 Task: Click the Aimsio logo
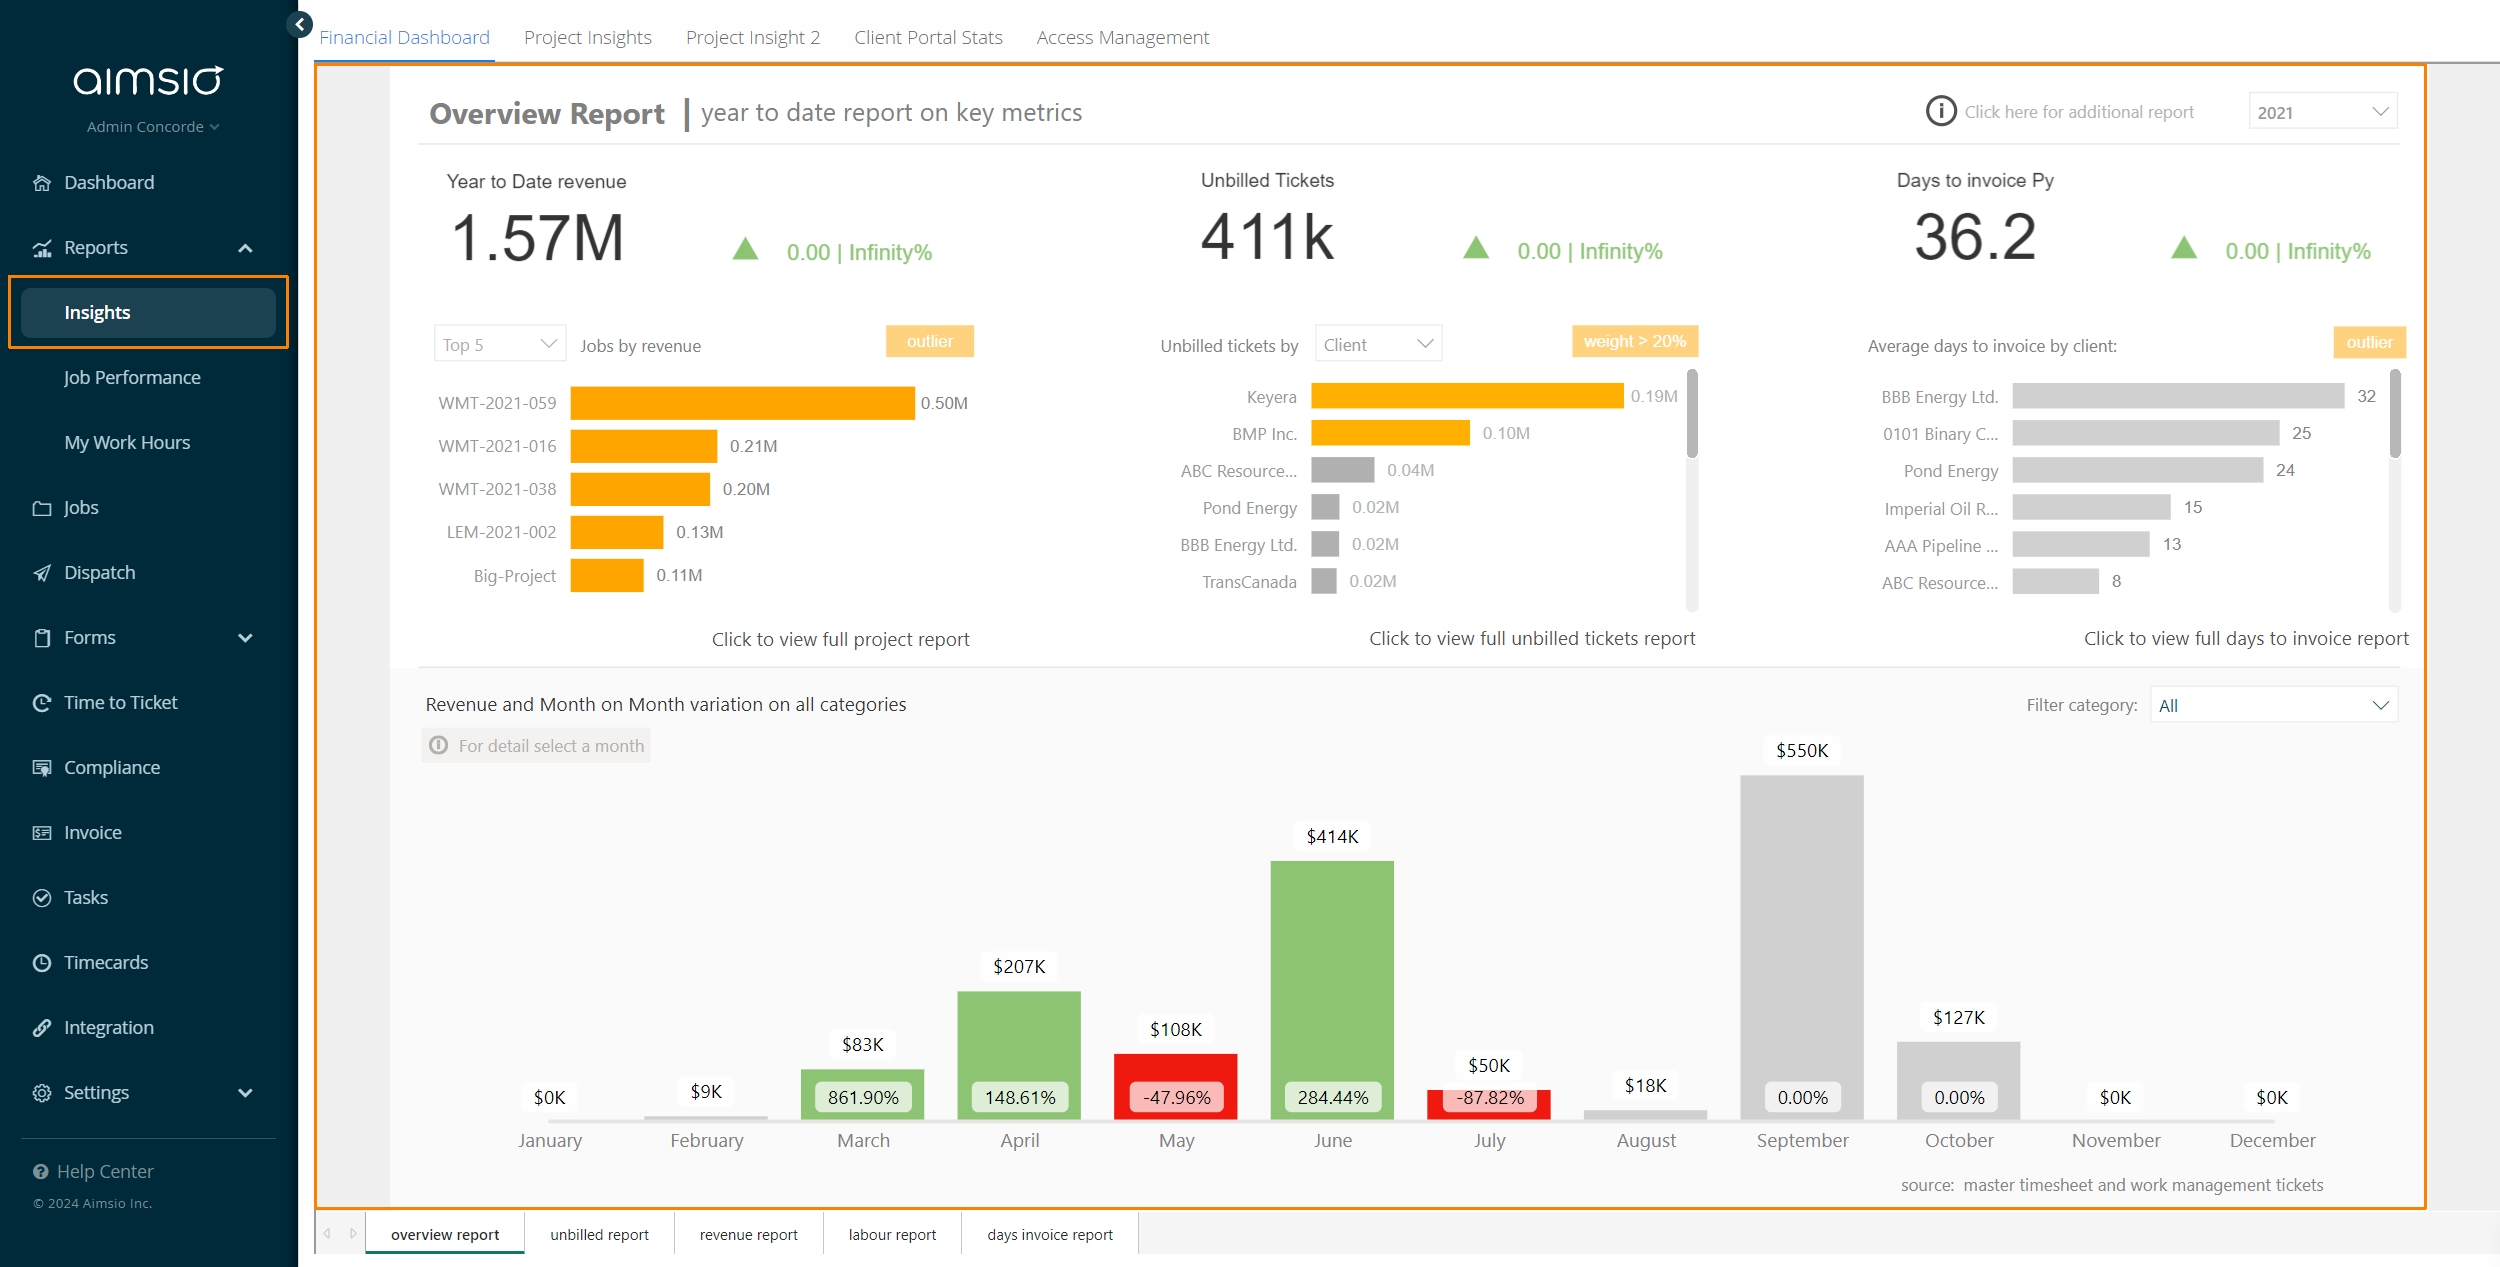pos(148,80)
